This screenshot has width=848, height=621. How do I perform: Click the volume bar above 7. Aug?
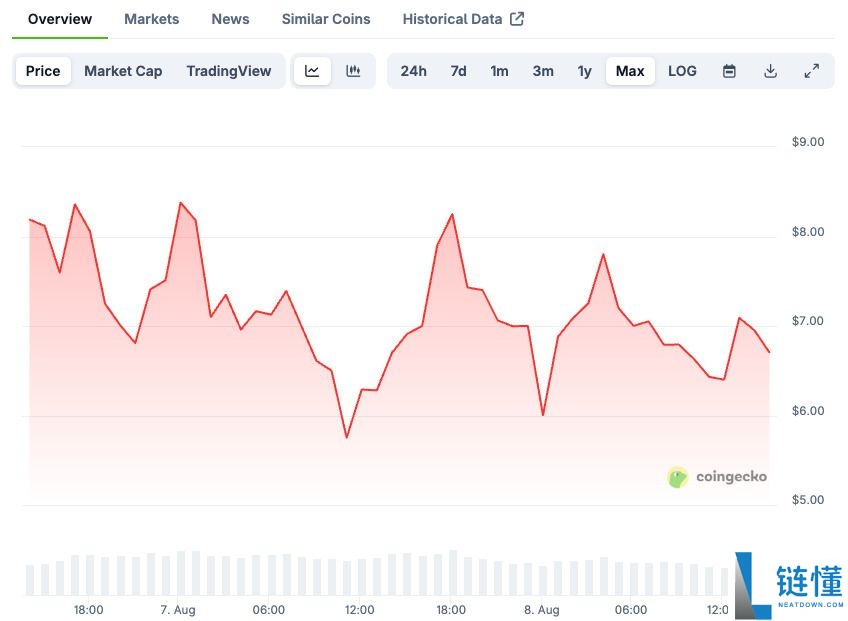181,573
